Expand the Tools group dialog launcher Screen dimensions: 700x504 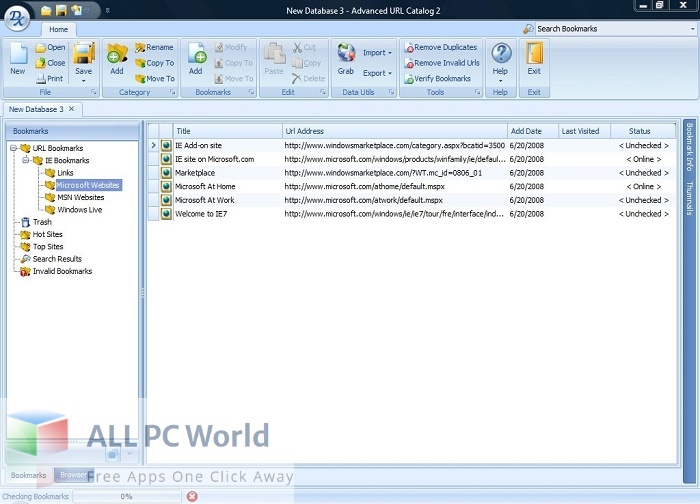pos(477,92)
